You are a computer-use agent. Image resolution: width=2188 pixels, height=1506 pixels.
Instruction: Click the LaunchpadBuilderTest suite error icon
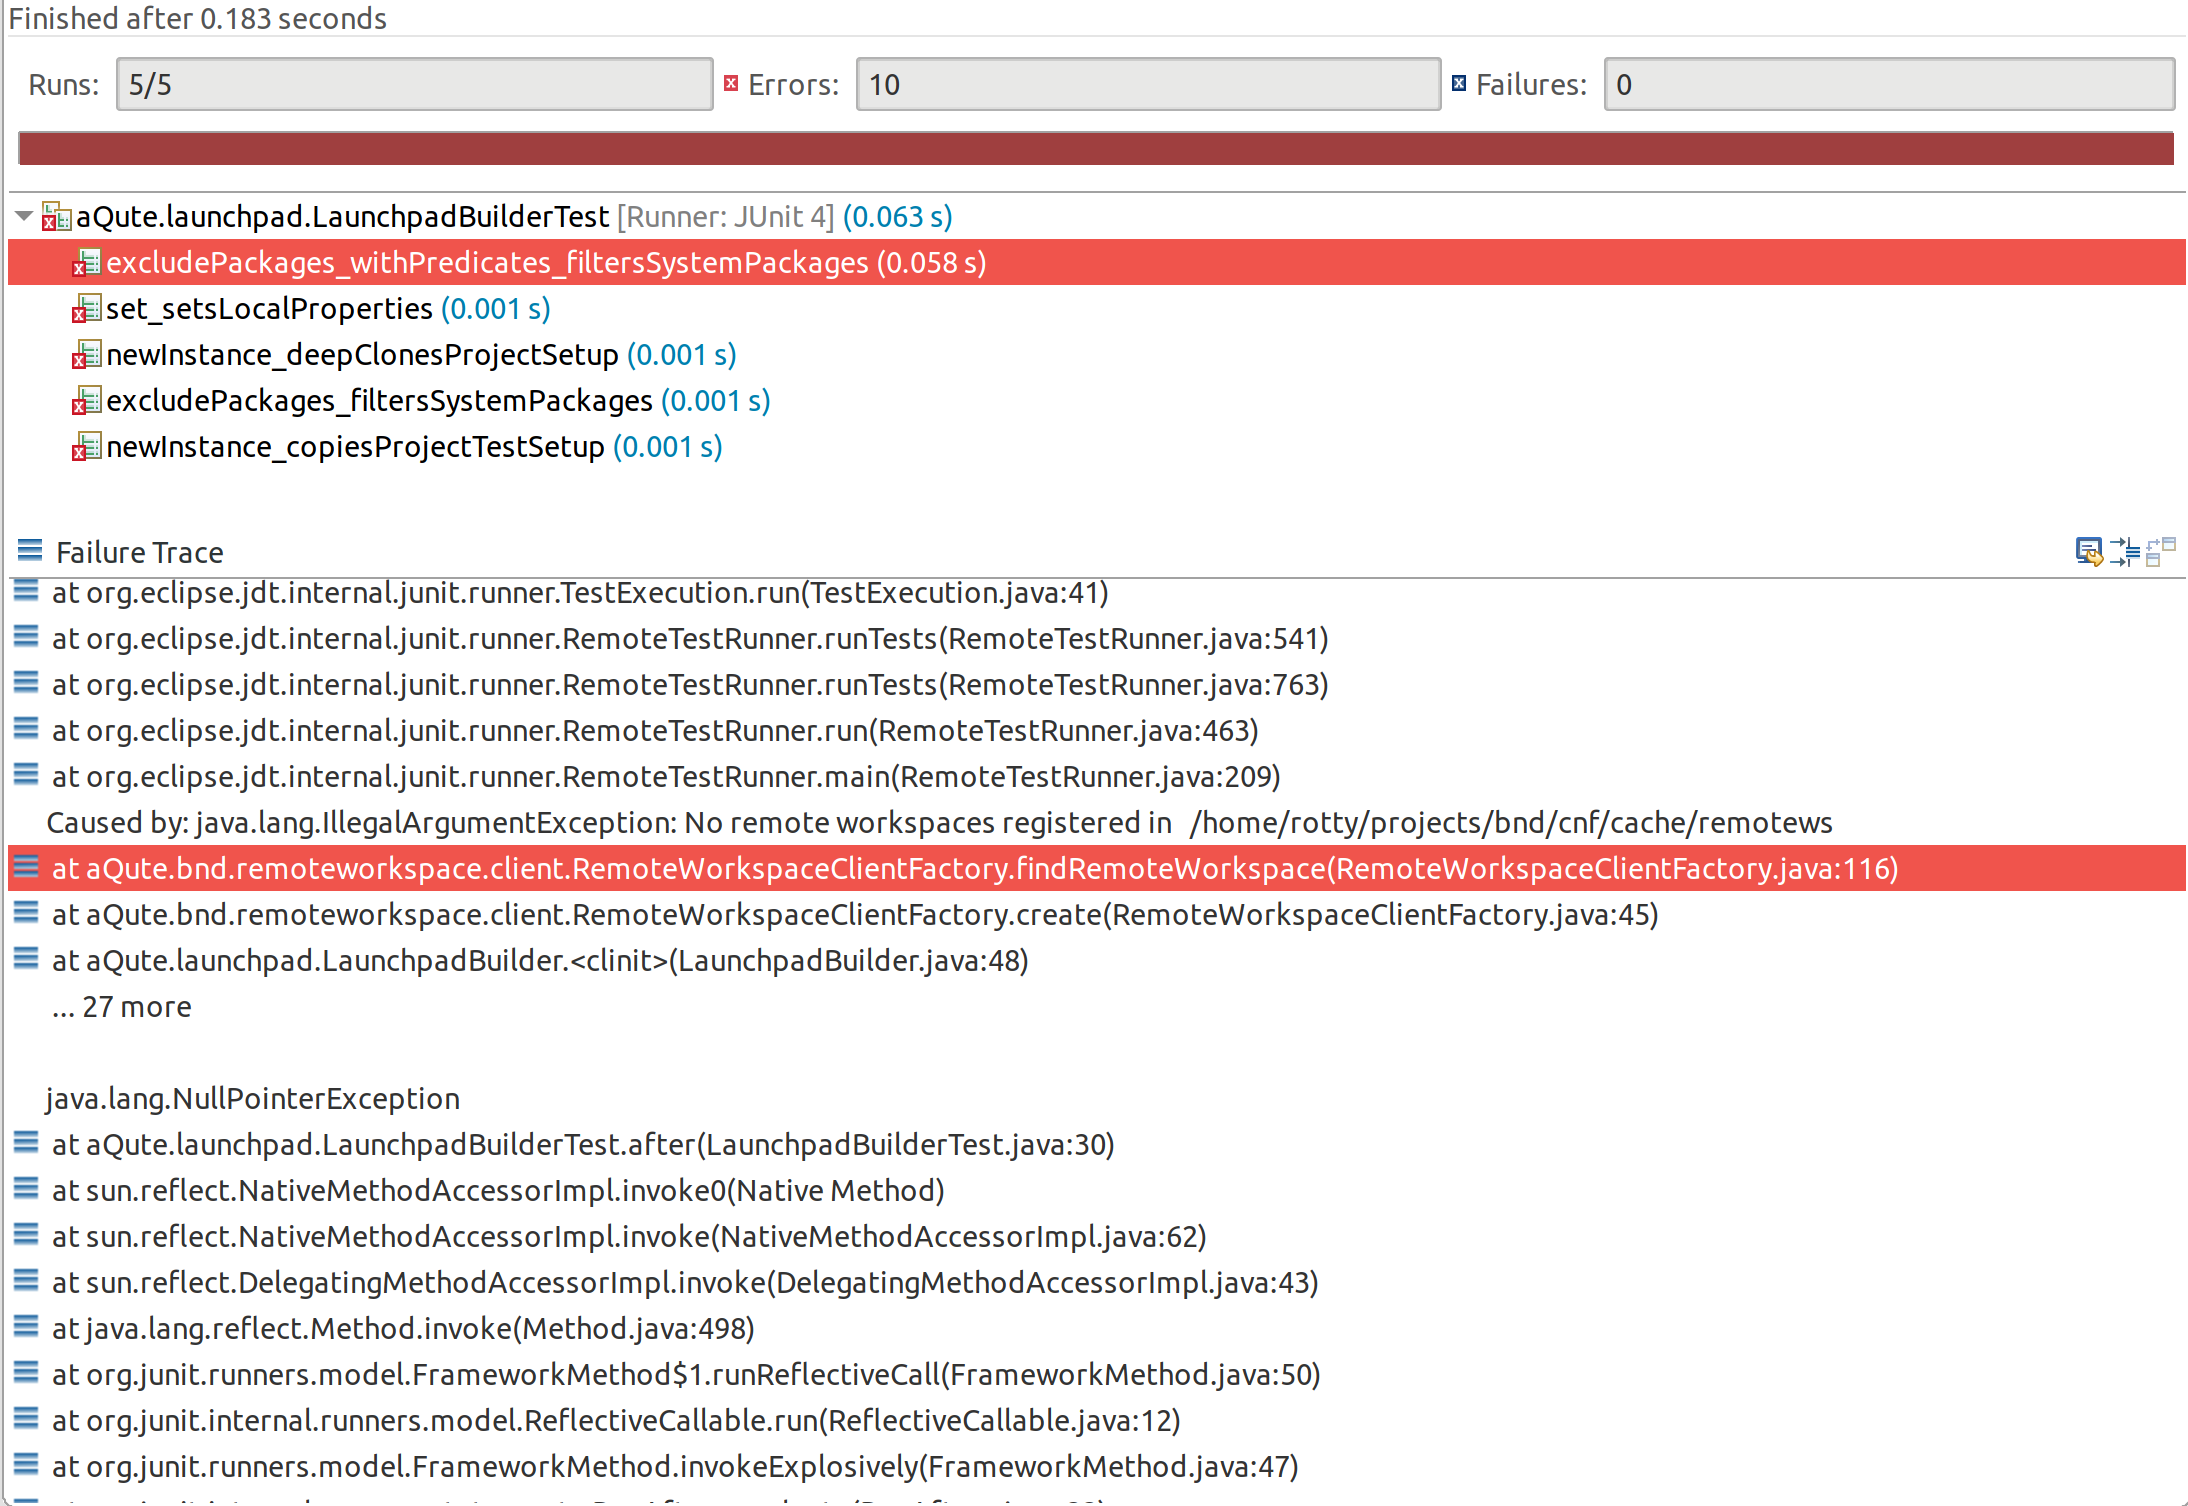coord(56,217)
